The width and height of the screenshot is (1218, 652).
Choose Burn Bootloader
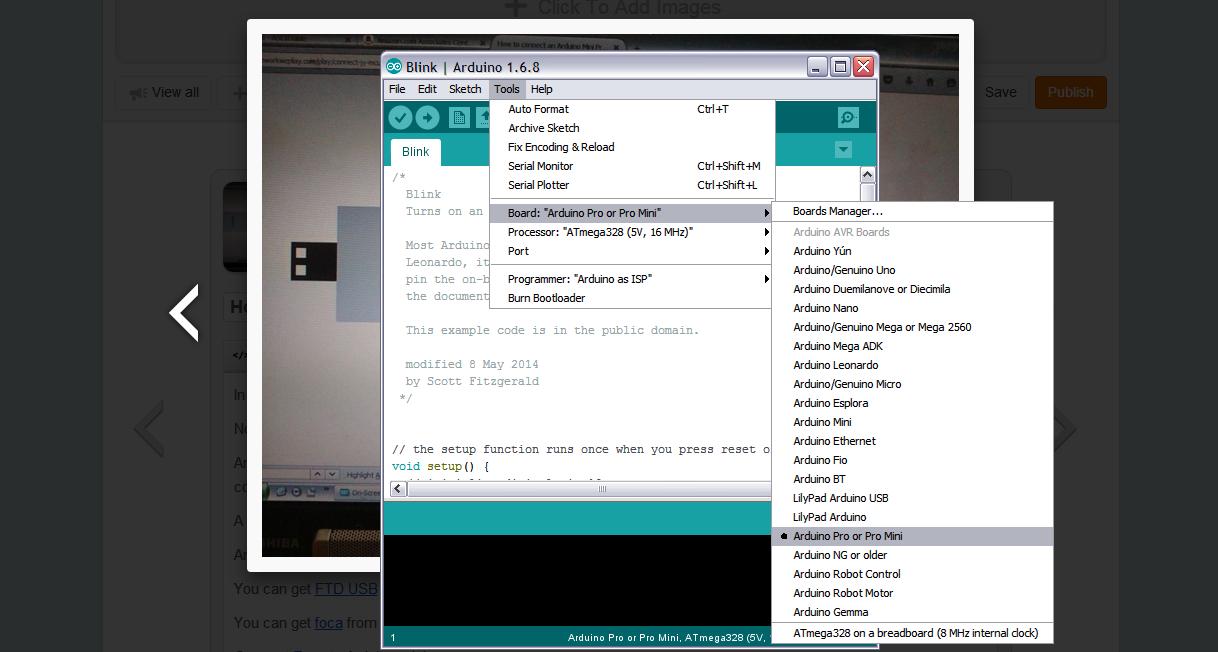pyautogui.click(x=632, y=298)
